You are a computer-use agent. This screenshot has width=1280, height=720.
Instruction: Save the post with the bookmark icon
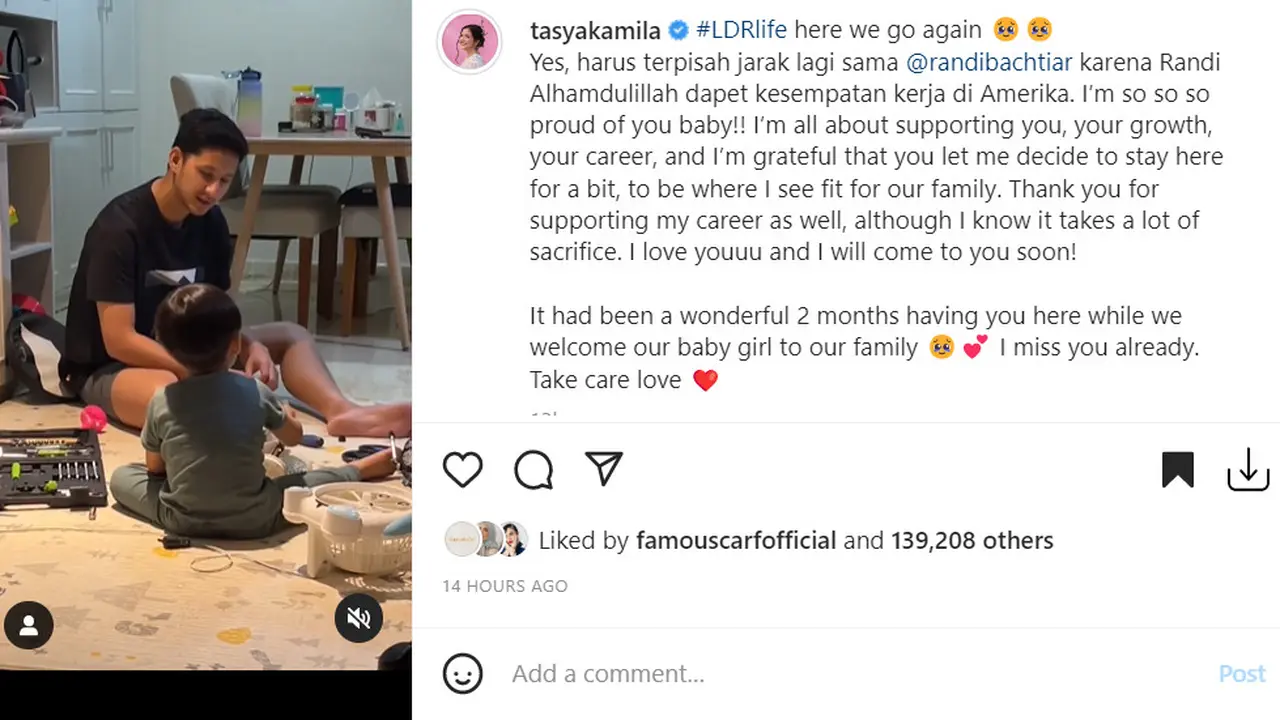1178,469
